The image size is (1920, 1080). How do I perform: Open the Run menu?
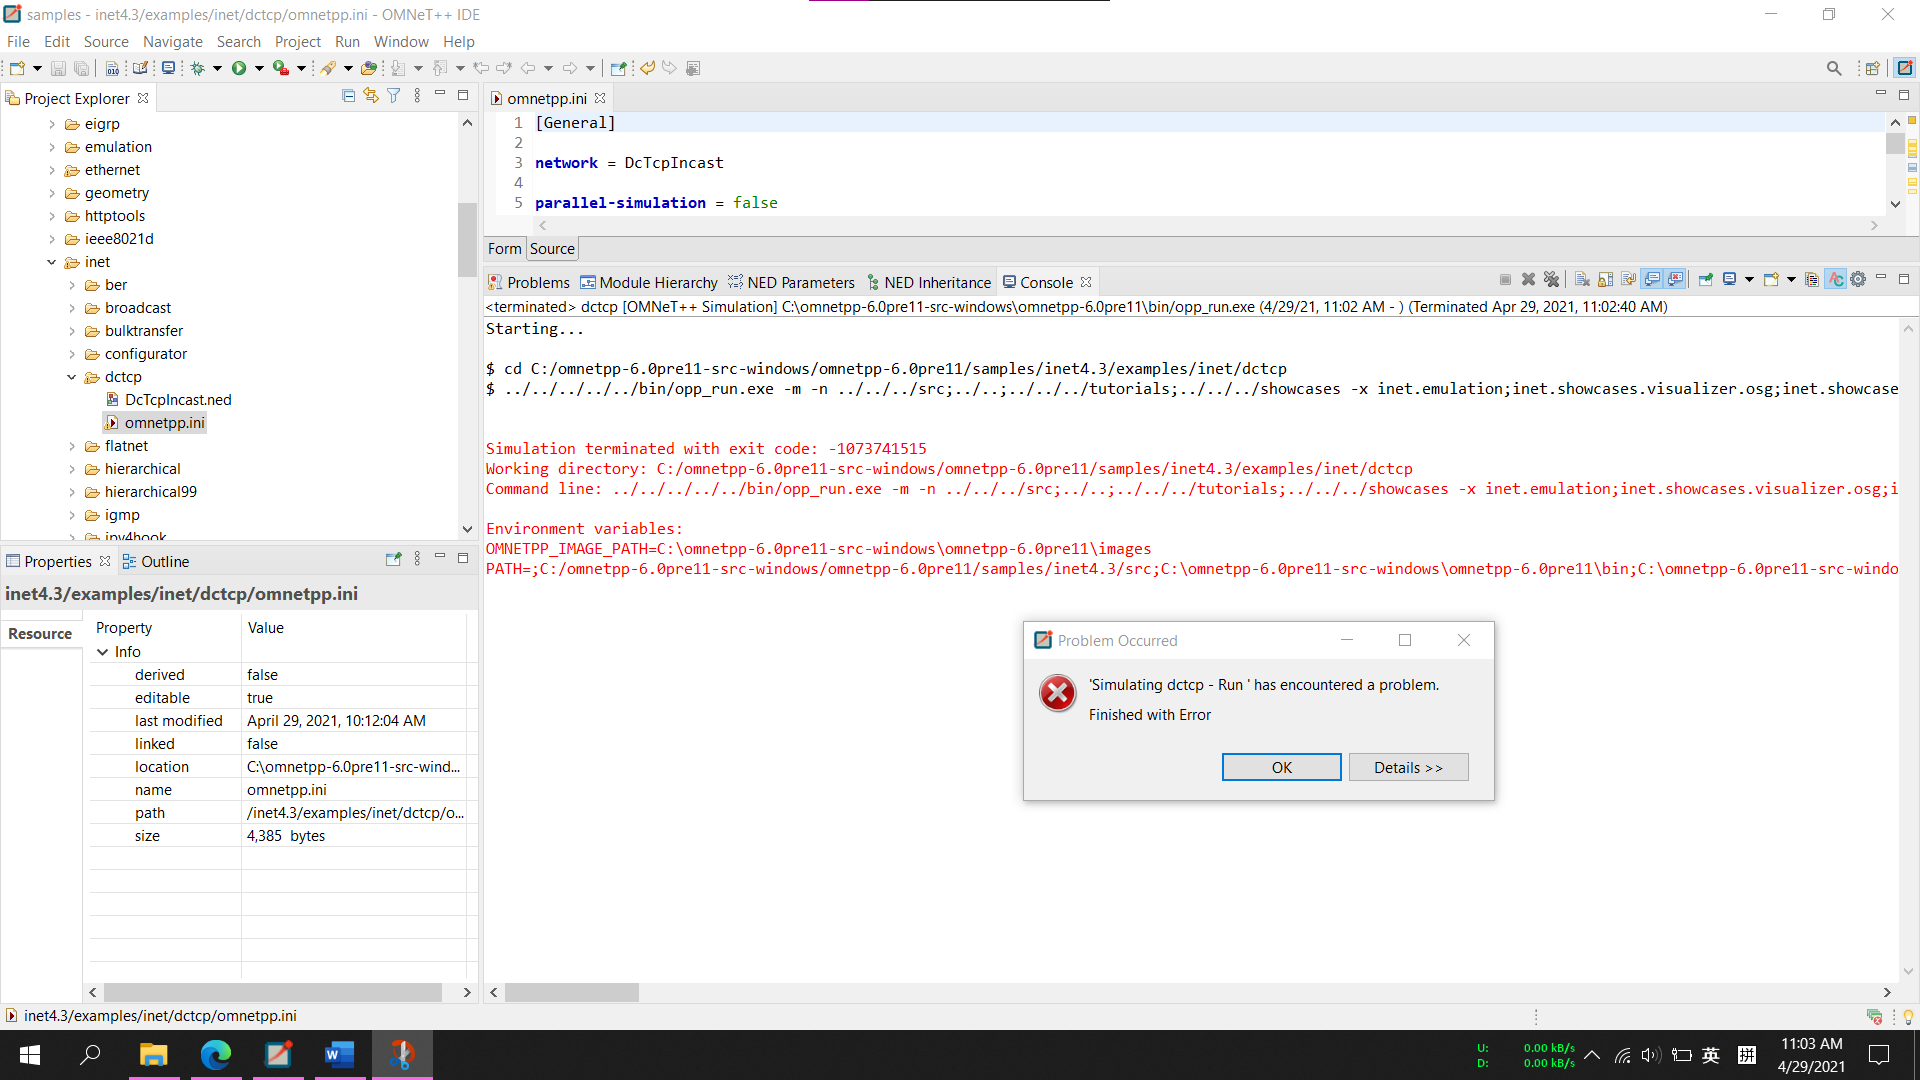pyautogui.click(x=347, y=41)
